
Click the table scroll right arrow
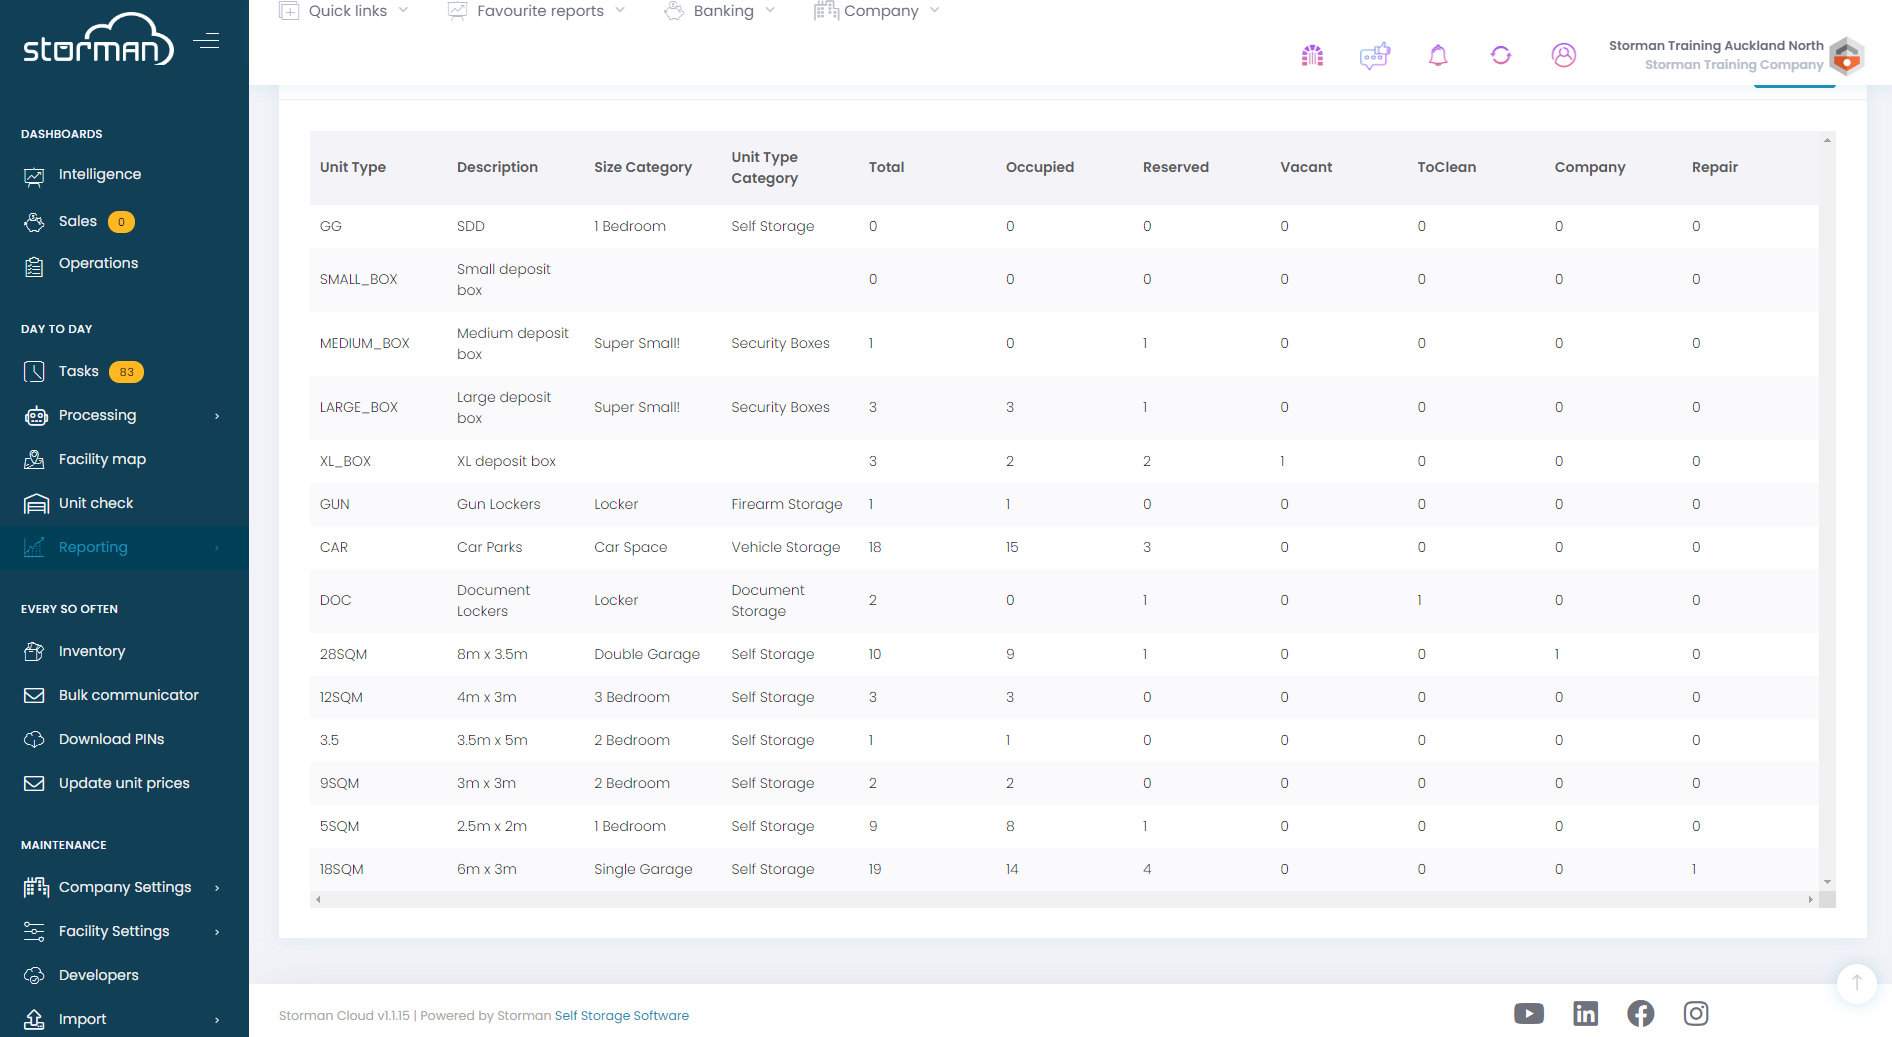(1810, 900)
